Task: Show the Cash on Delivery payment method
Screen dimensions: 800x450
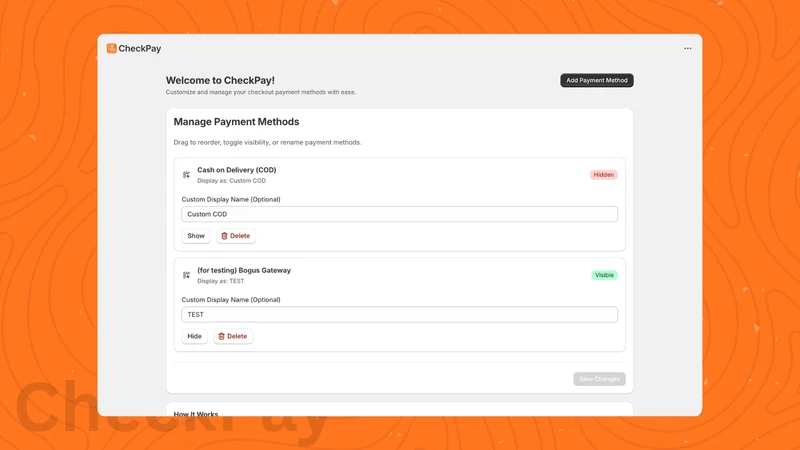Action: coord(196,236)
